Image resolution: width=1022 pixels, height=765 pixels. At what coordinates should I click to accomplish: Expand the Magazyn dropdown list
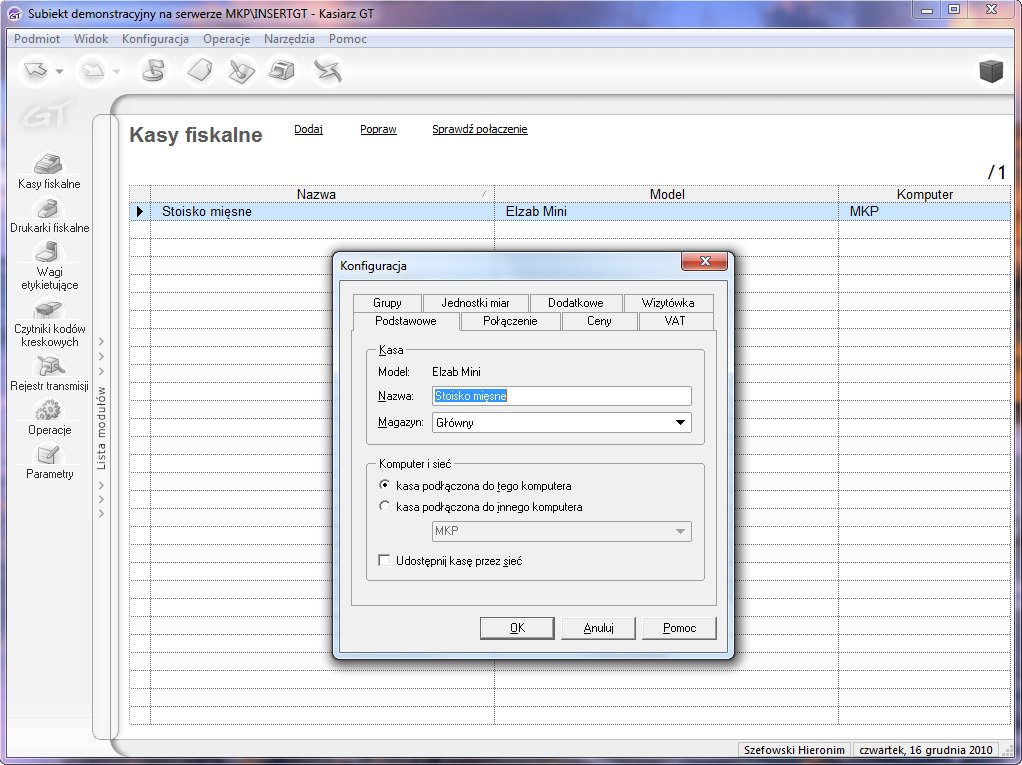[x=680, y=423]
